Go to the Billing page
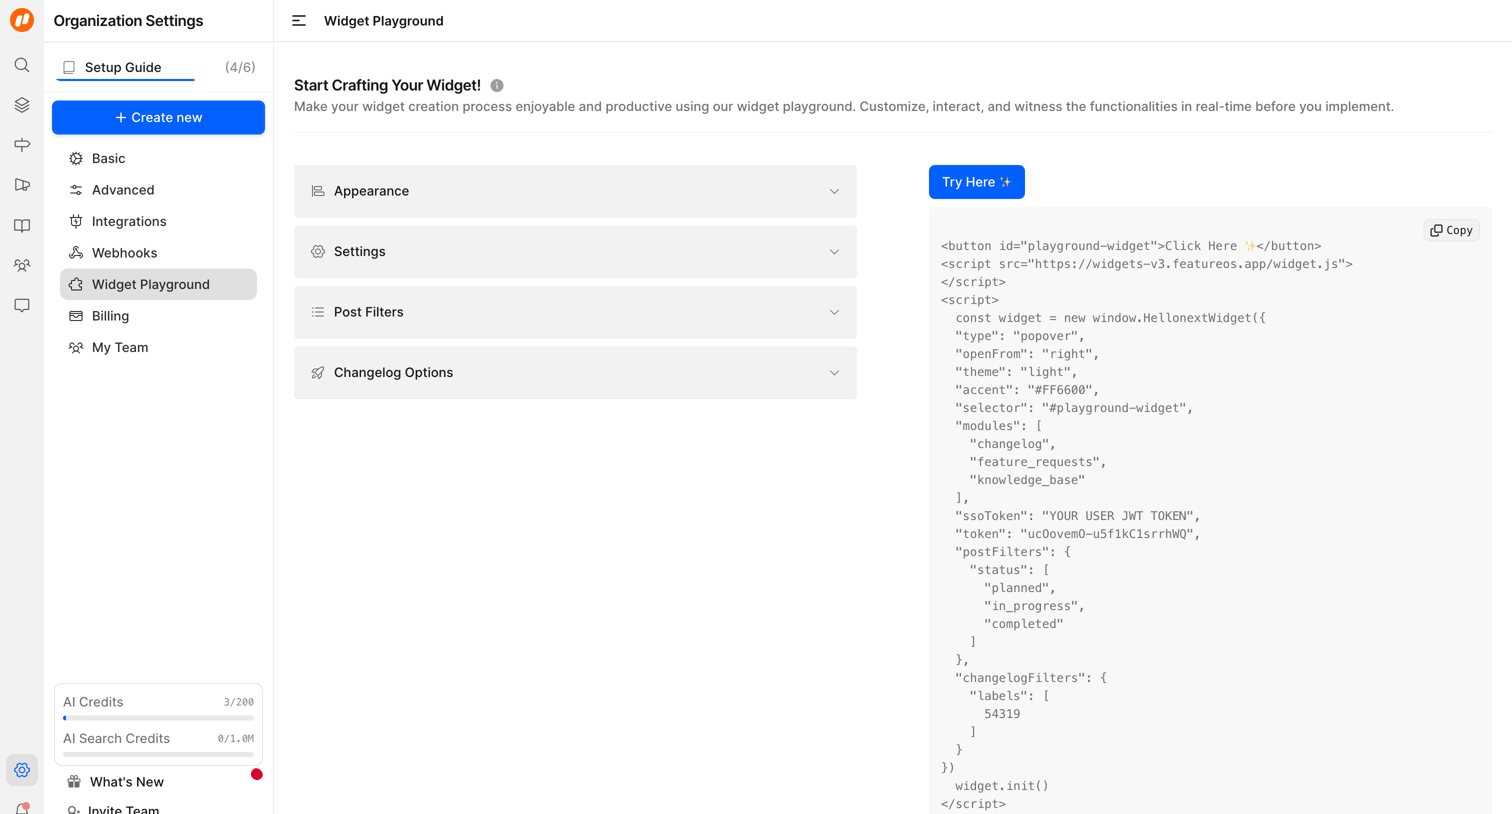1512x814 pixels. point(158,316)
